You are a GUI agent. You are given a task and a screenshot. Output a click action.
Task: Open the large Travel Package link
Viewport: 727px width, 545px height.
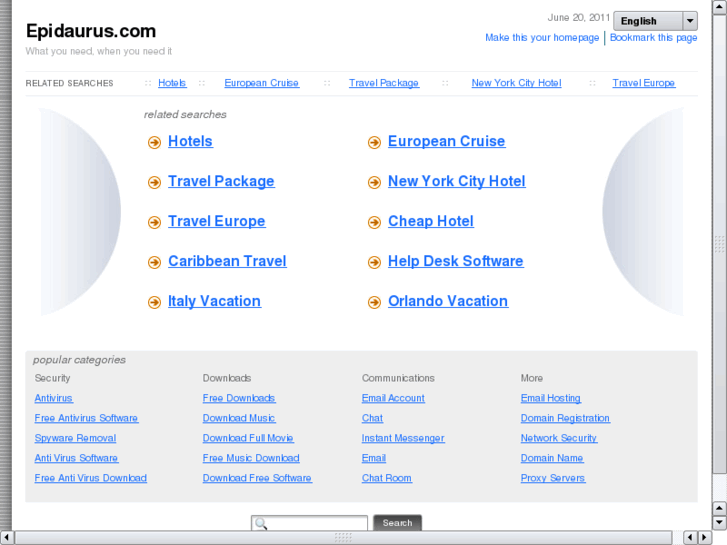click(x=221, y=181)
